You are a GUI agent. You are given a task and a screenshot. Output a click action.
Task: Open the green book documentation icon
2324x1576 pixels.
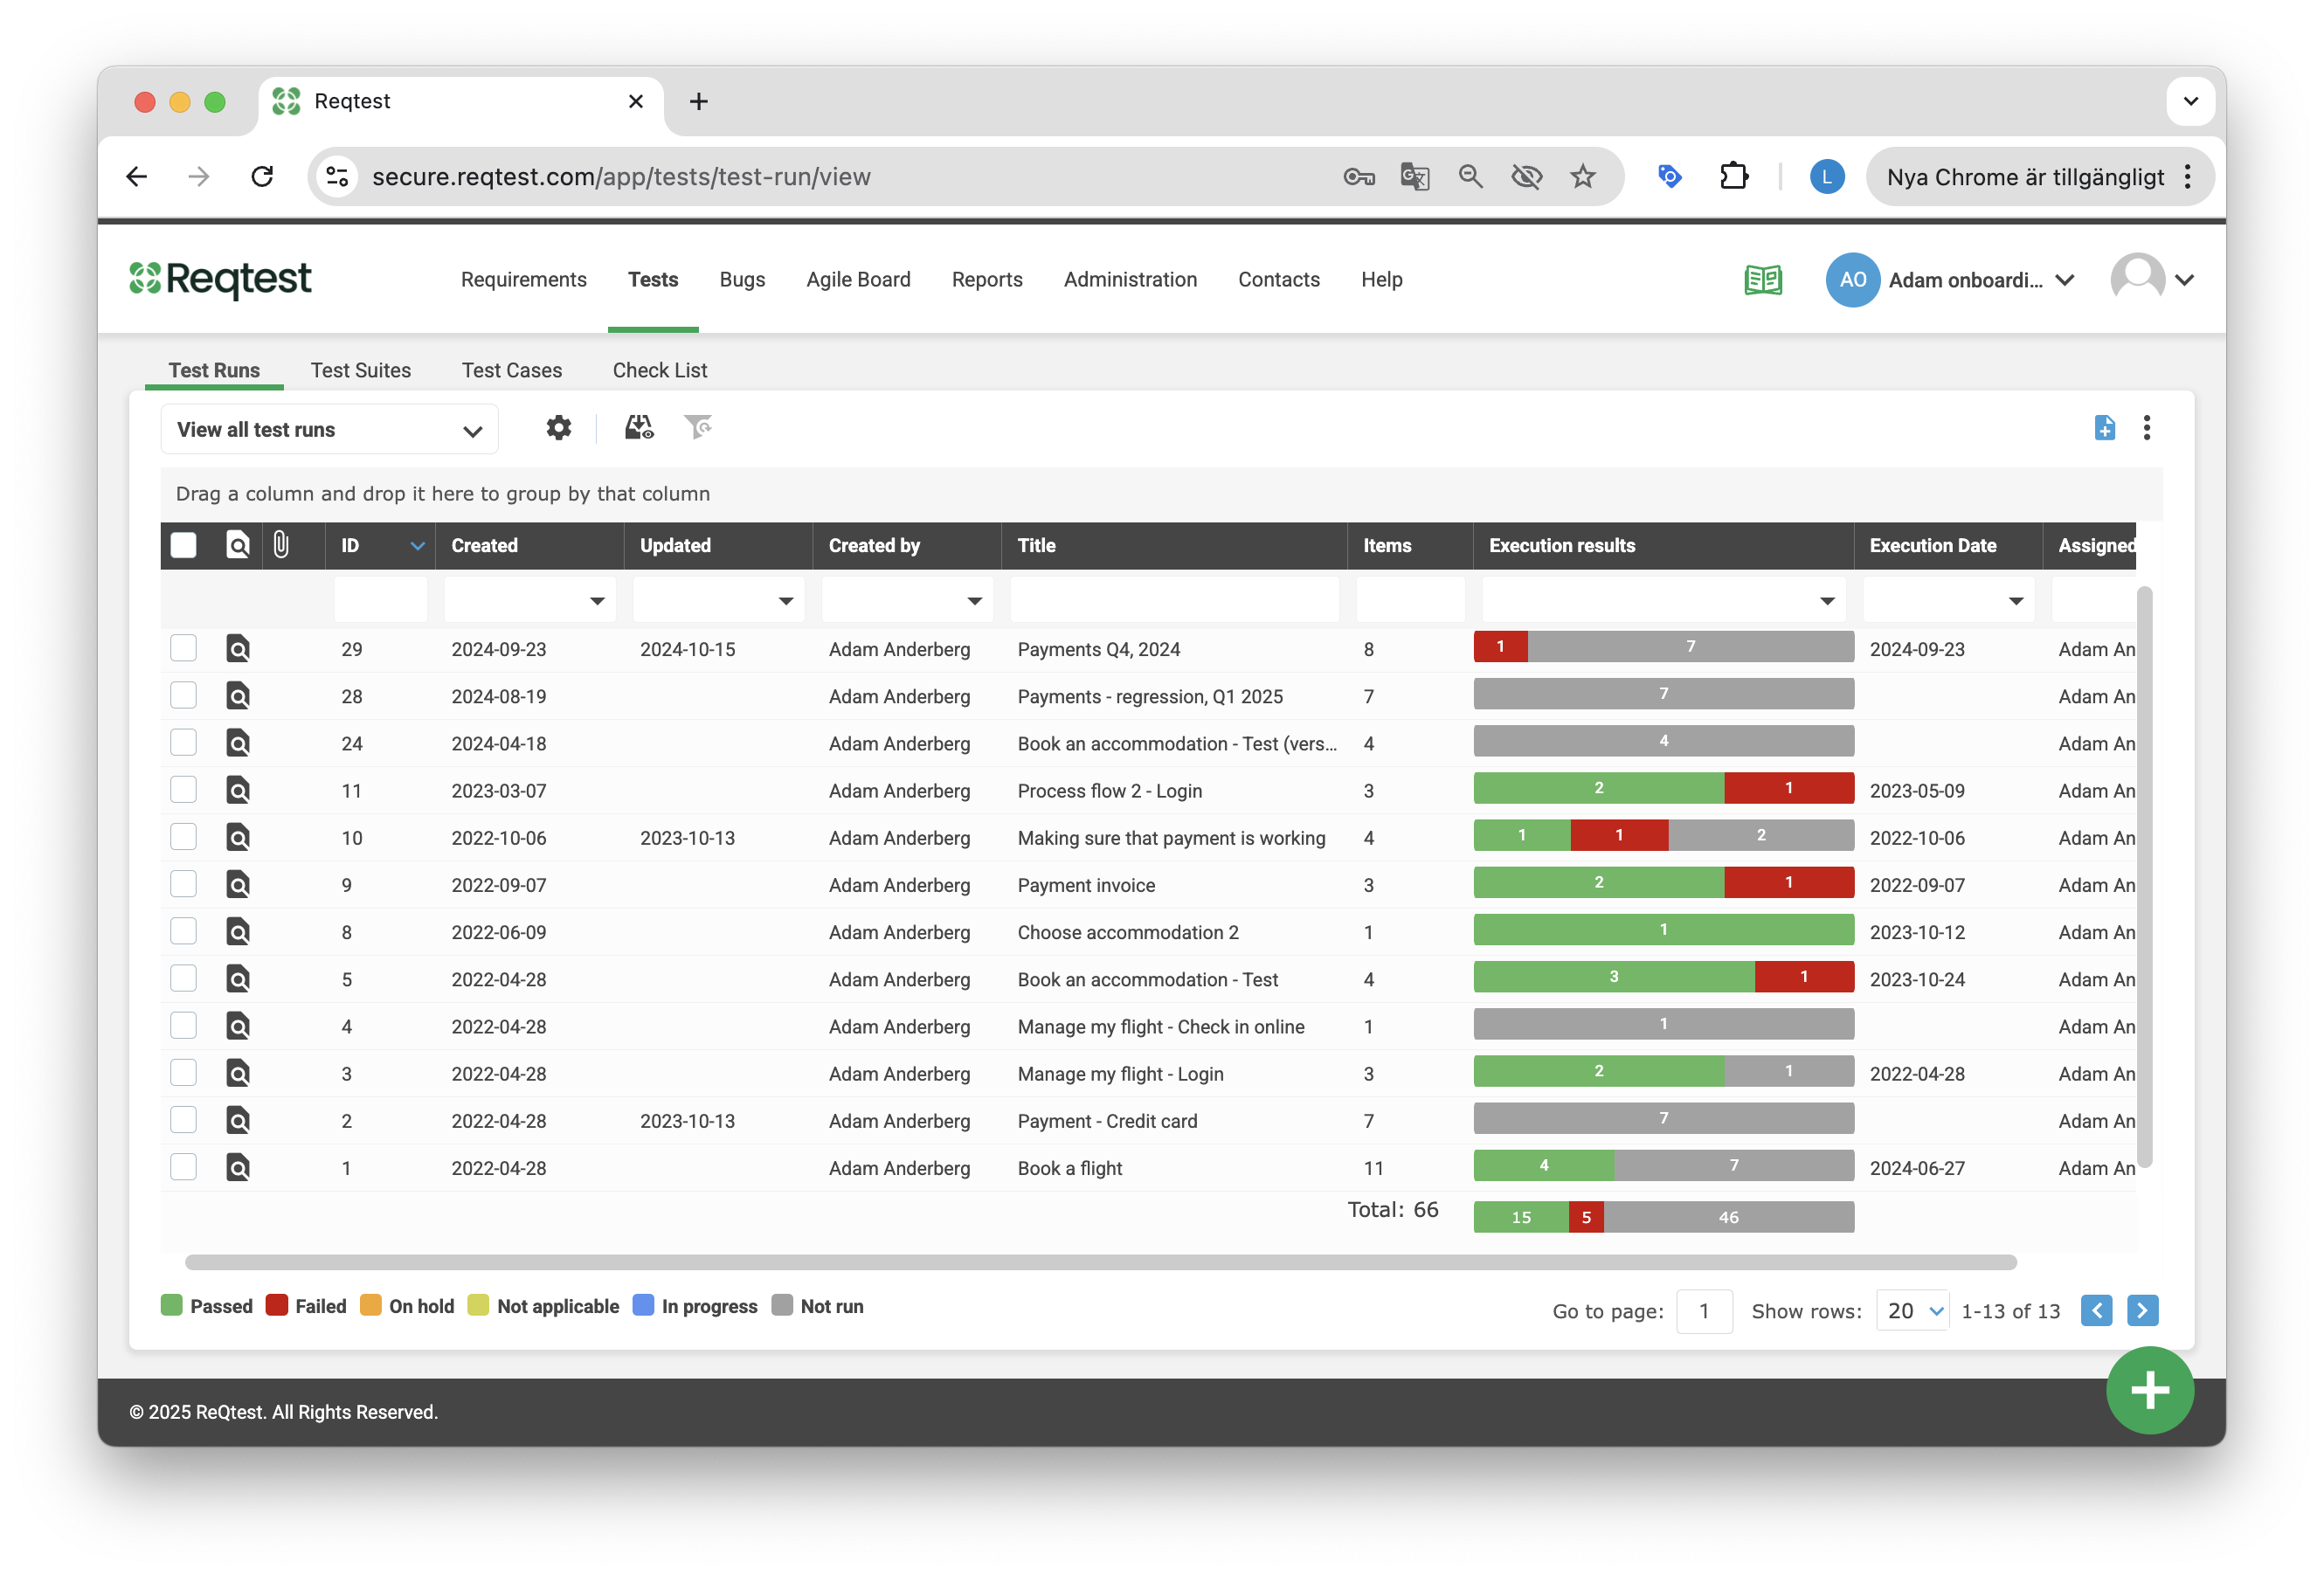pyautogui.click(x=1762, y=280)
